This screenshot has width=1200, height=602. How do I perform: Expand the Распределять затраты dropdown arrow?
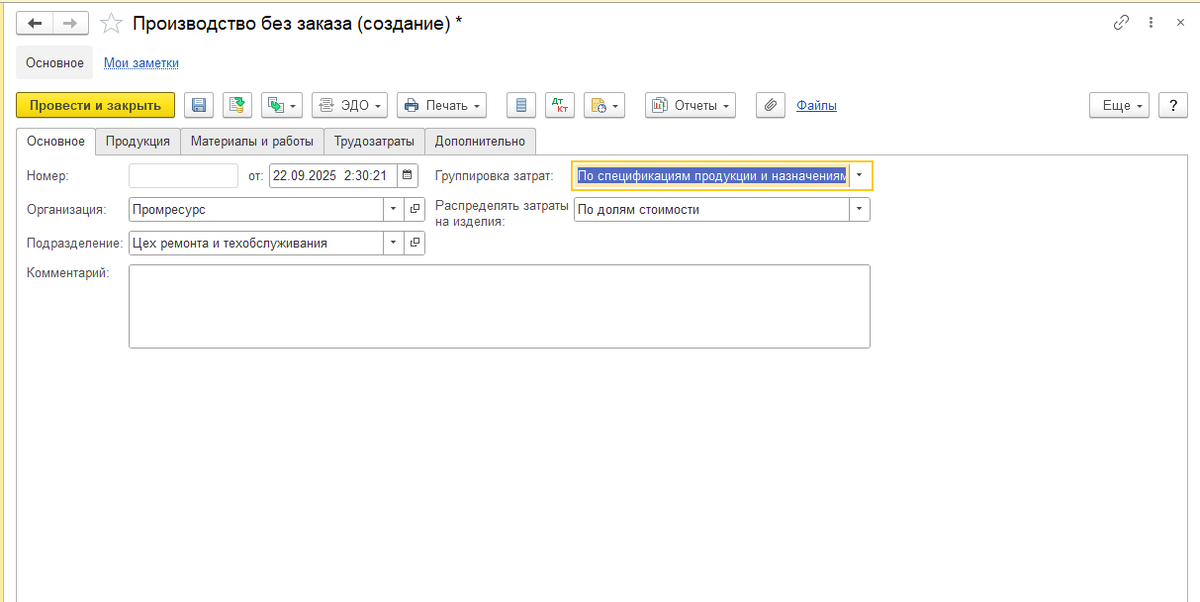860,210
